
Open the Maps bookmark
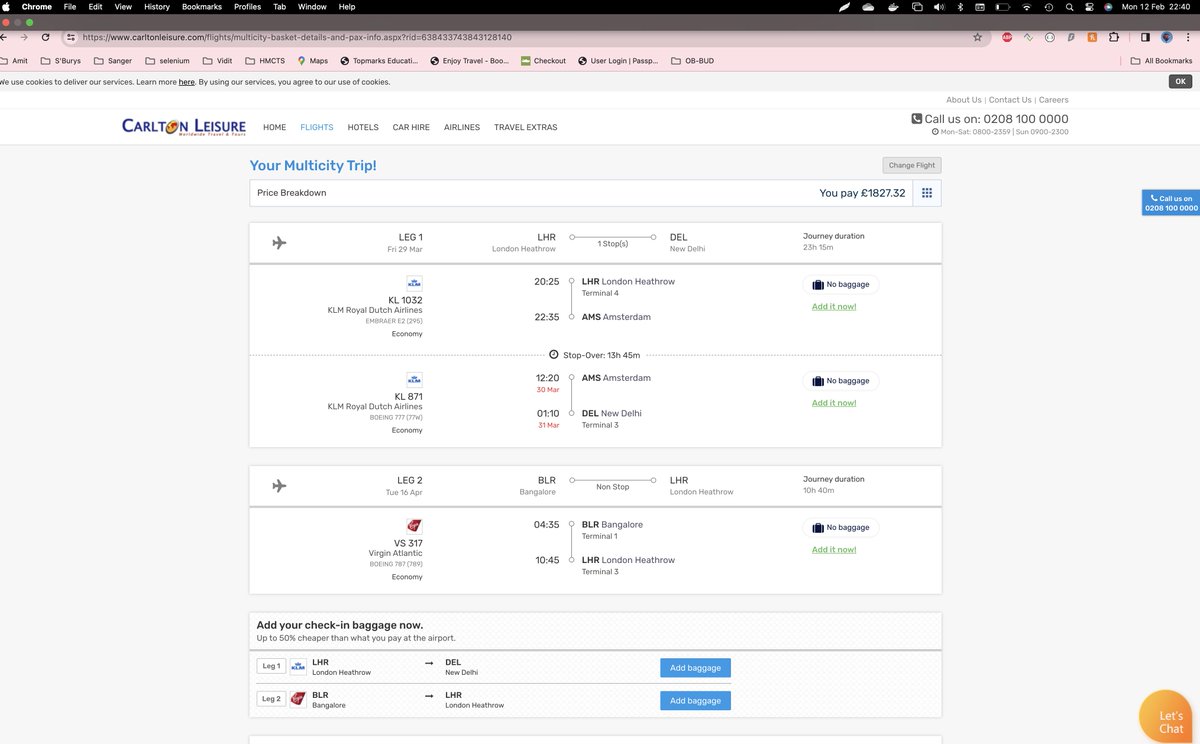click(x=312, y=60)
